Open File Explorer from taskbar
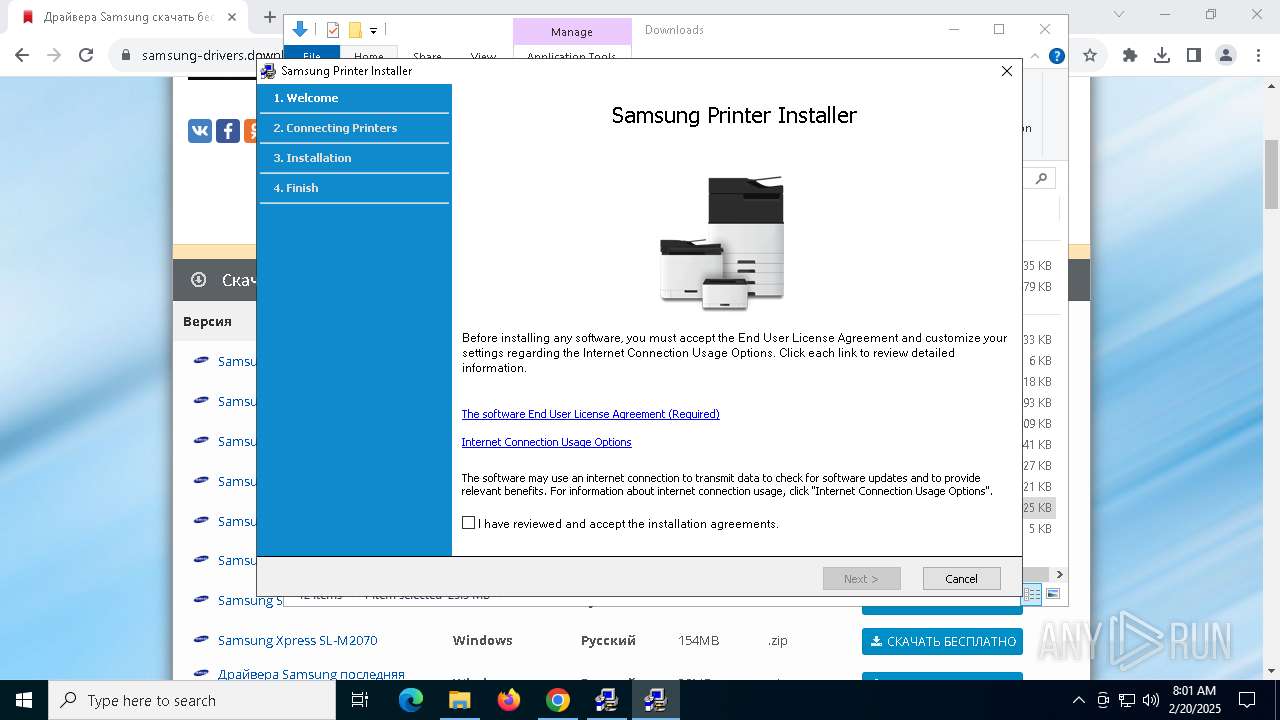Screen dimensions: 1280x720 coord(460,700)
